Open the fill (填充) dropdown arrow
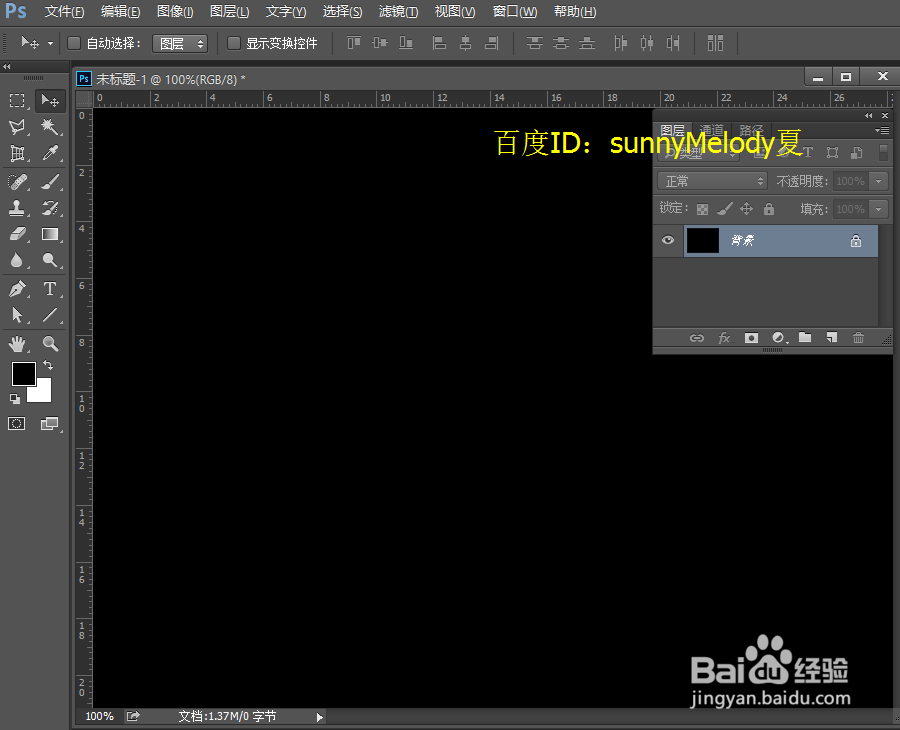This screenshot has height=730, width=900. (x=878, y=209)
